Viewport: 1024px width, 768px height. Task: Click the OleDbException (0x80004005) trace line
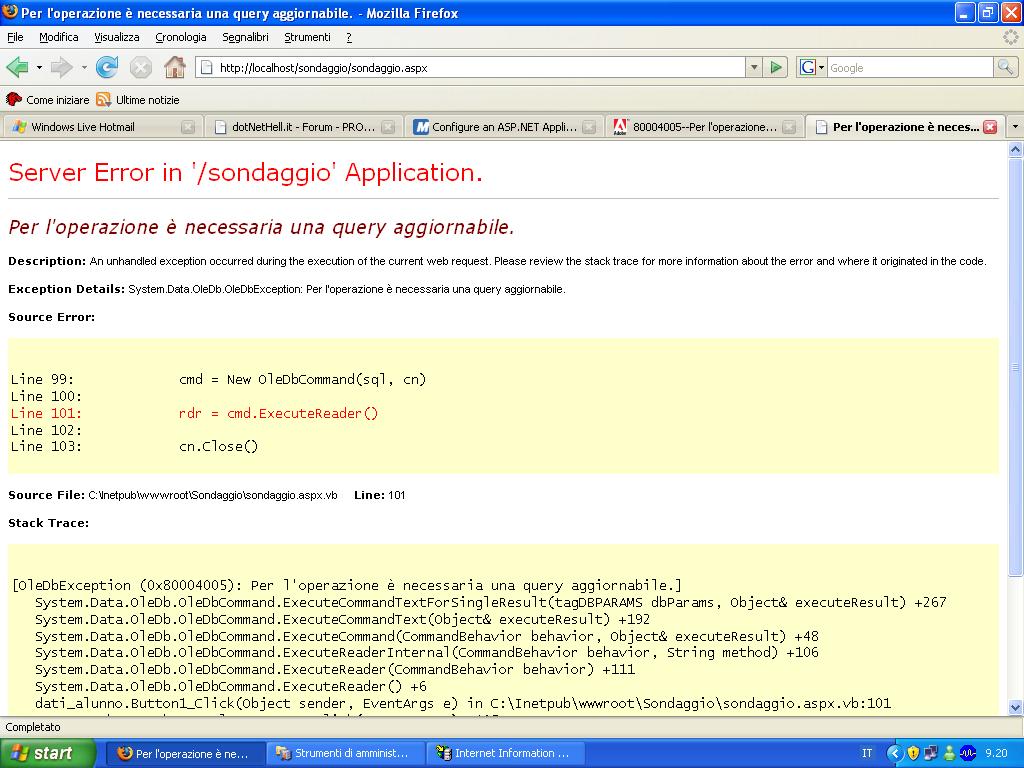tap(347, 585)
